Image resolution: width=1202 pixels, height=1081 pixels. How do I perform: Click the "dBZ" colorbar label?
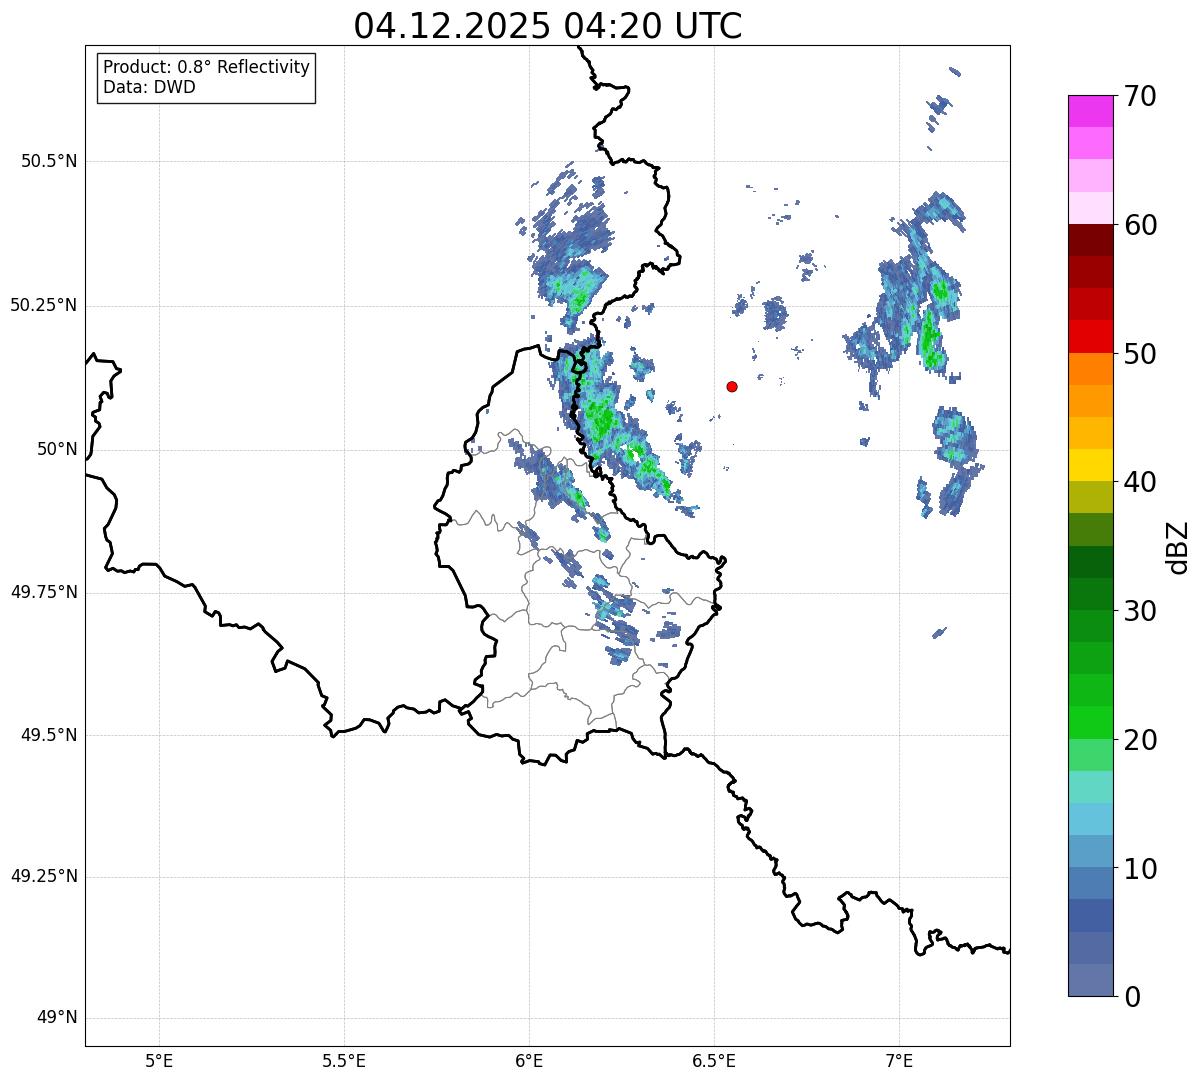coord(1178,546)
